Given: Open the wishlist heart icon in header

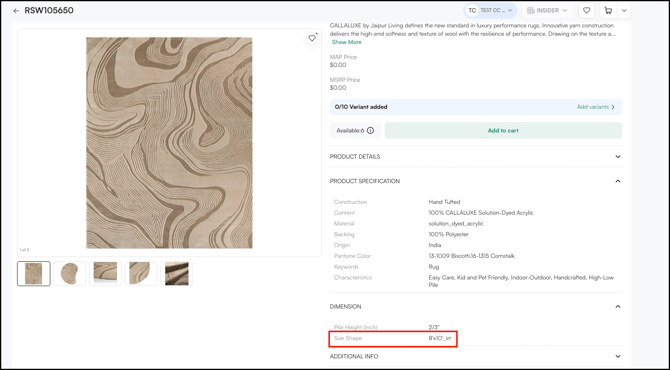Looking at the screenshot, I should (587, 10).
